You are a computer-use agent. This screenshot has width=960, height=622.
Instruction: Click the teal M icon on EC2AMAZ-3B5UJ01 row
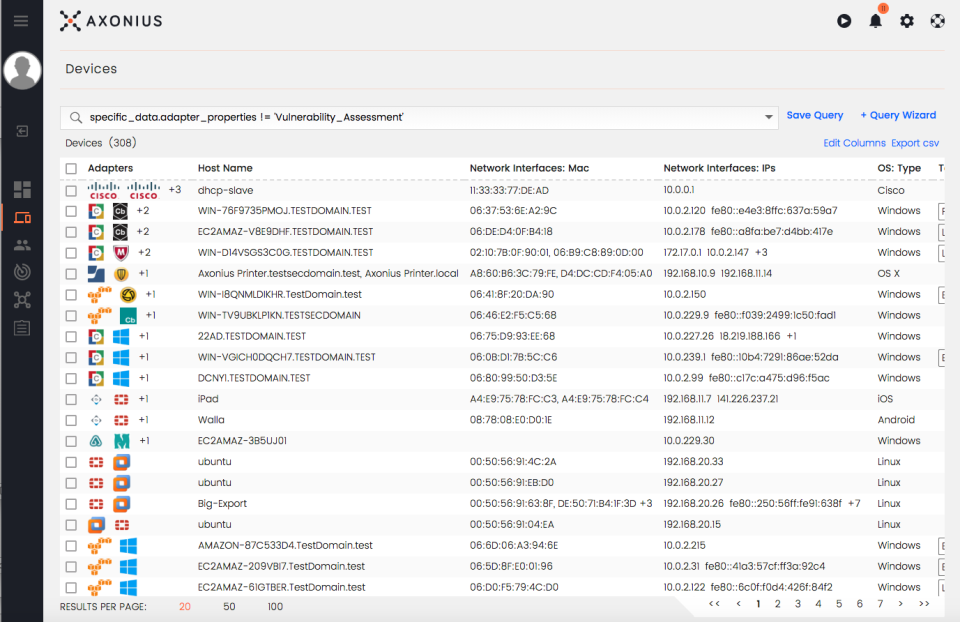(122, 441)
